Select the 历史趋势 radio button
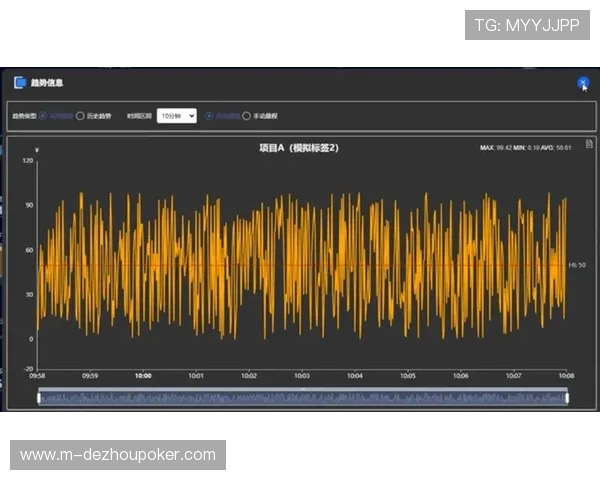 tap(80, 116)
